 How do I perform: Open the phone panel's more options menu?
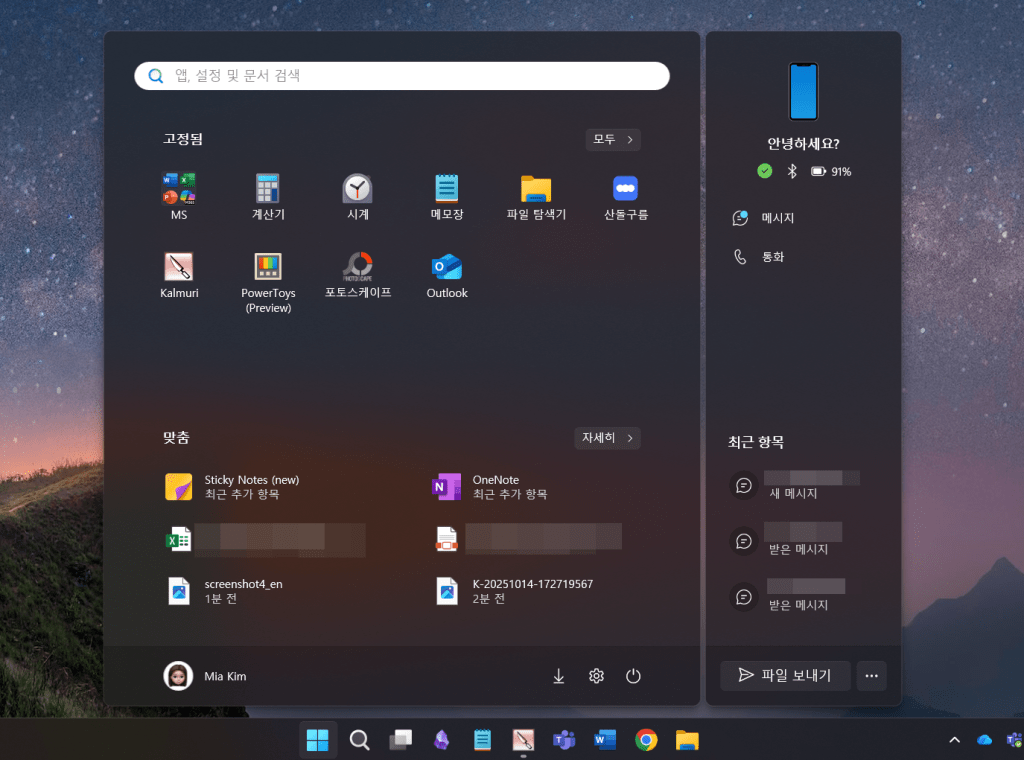(871, 676)
